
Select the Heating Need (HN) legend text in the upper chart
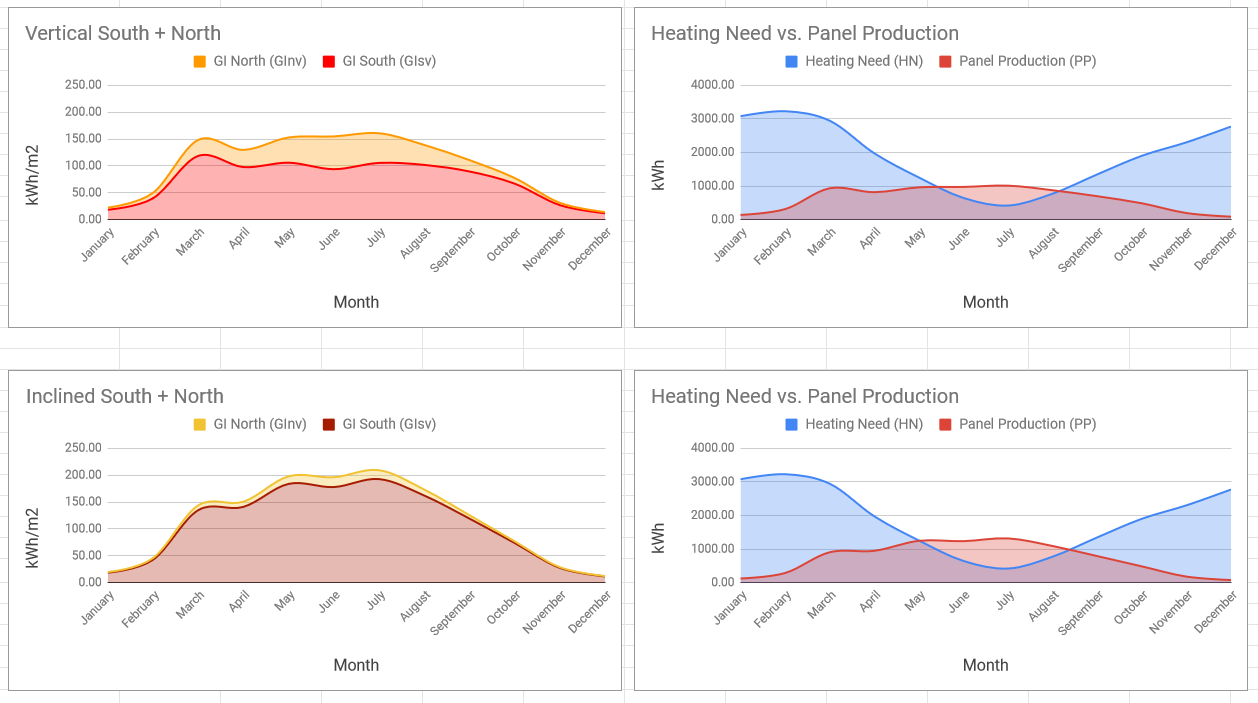pyautogui.click(x=863, y=61)
